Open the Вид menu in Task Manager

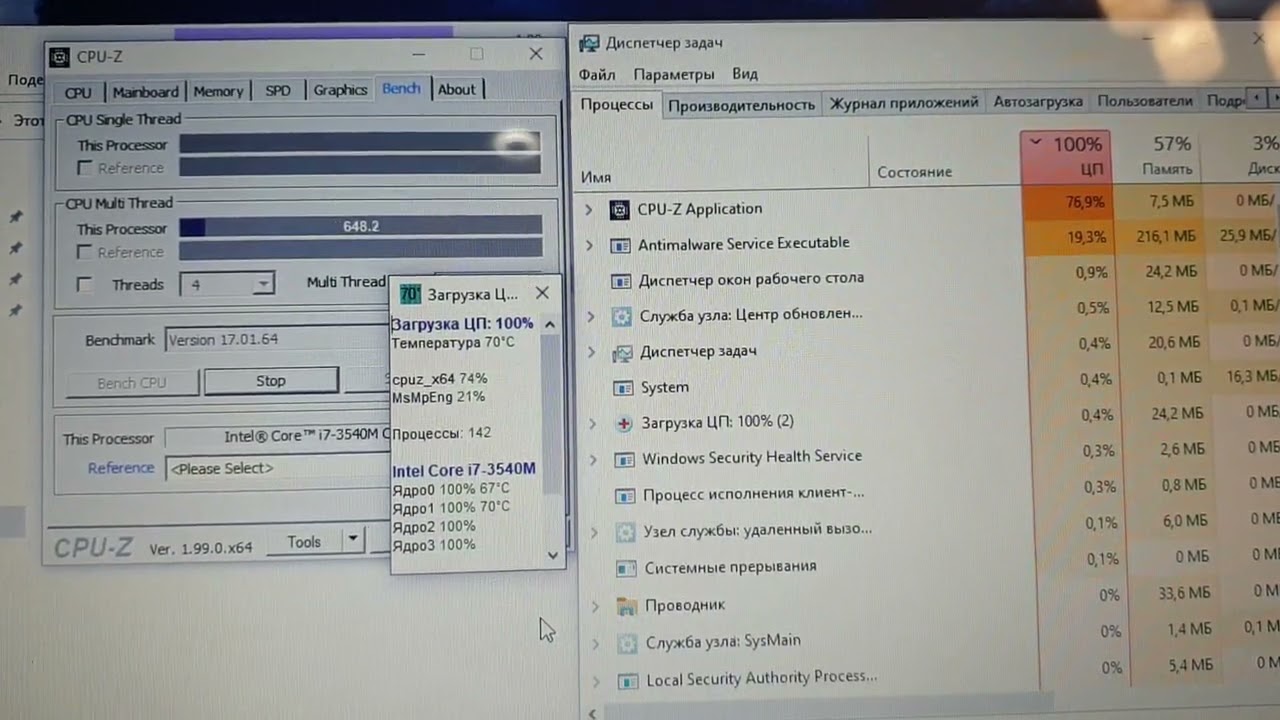coord(745,74)
